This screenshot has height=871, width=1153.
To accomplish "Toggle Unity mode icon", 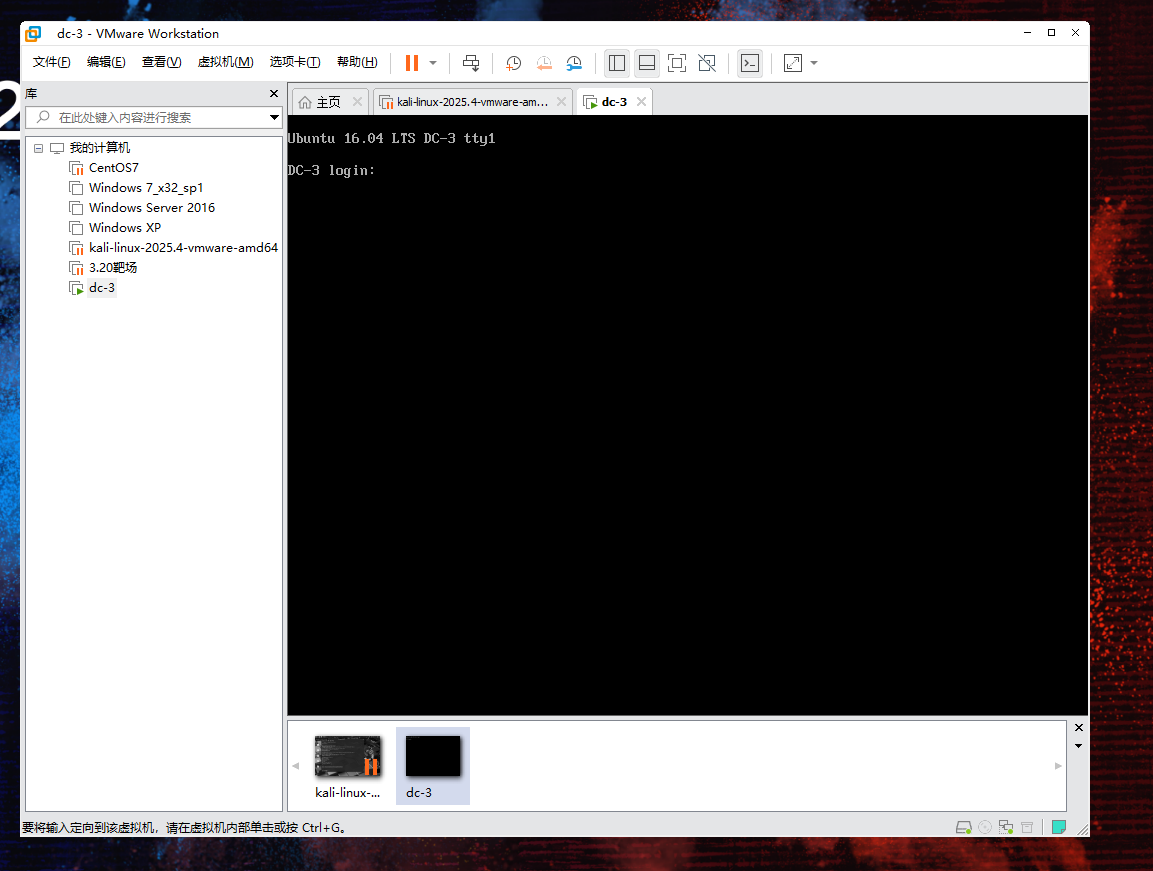I will click(x=707, y=63).
